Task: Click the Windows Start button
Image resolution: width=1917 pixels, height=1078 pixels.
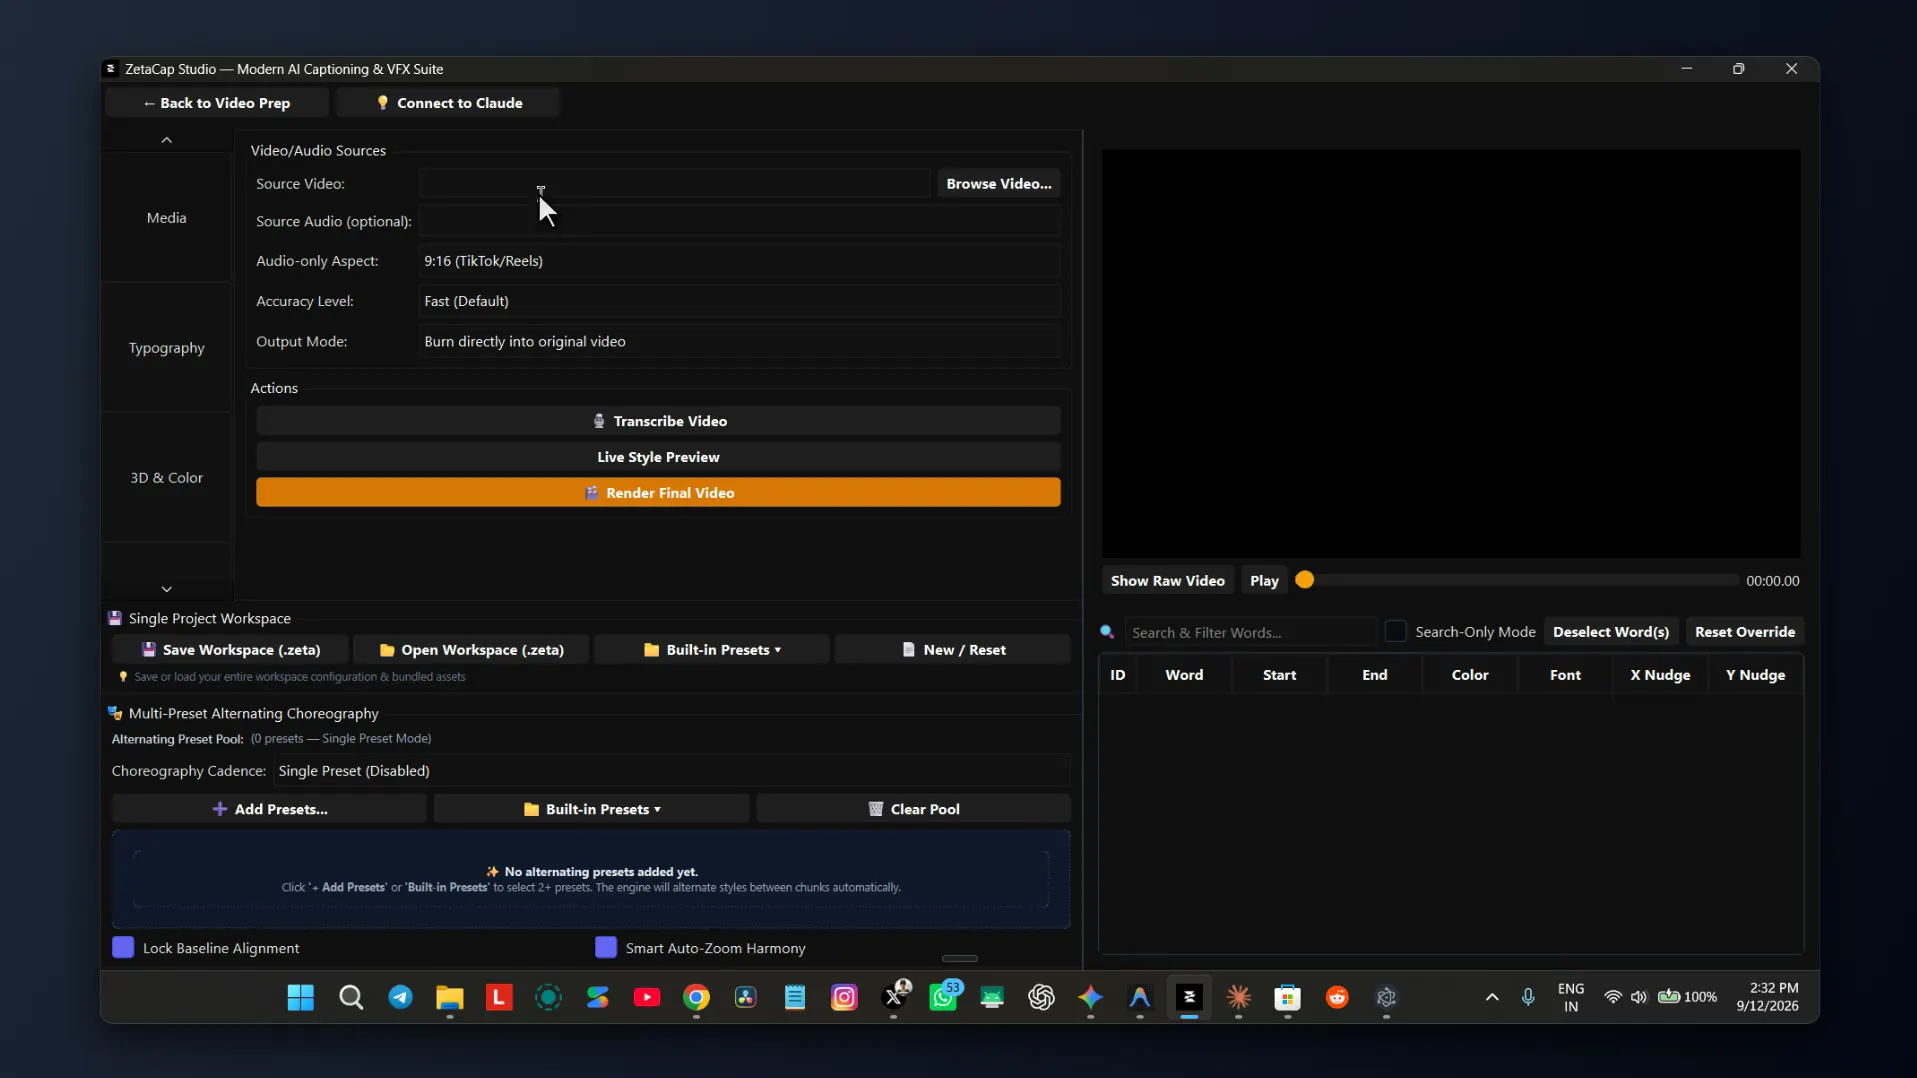Action: coord(301,997)
